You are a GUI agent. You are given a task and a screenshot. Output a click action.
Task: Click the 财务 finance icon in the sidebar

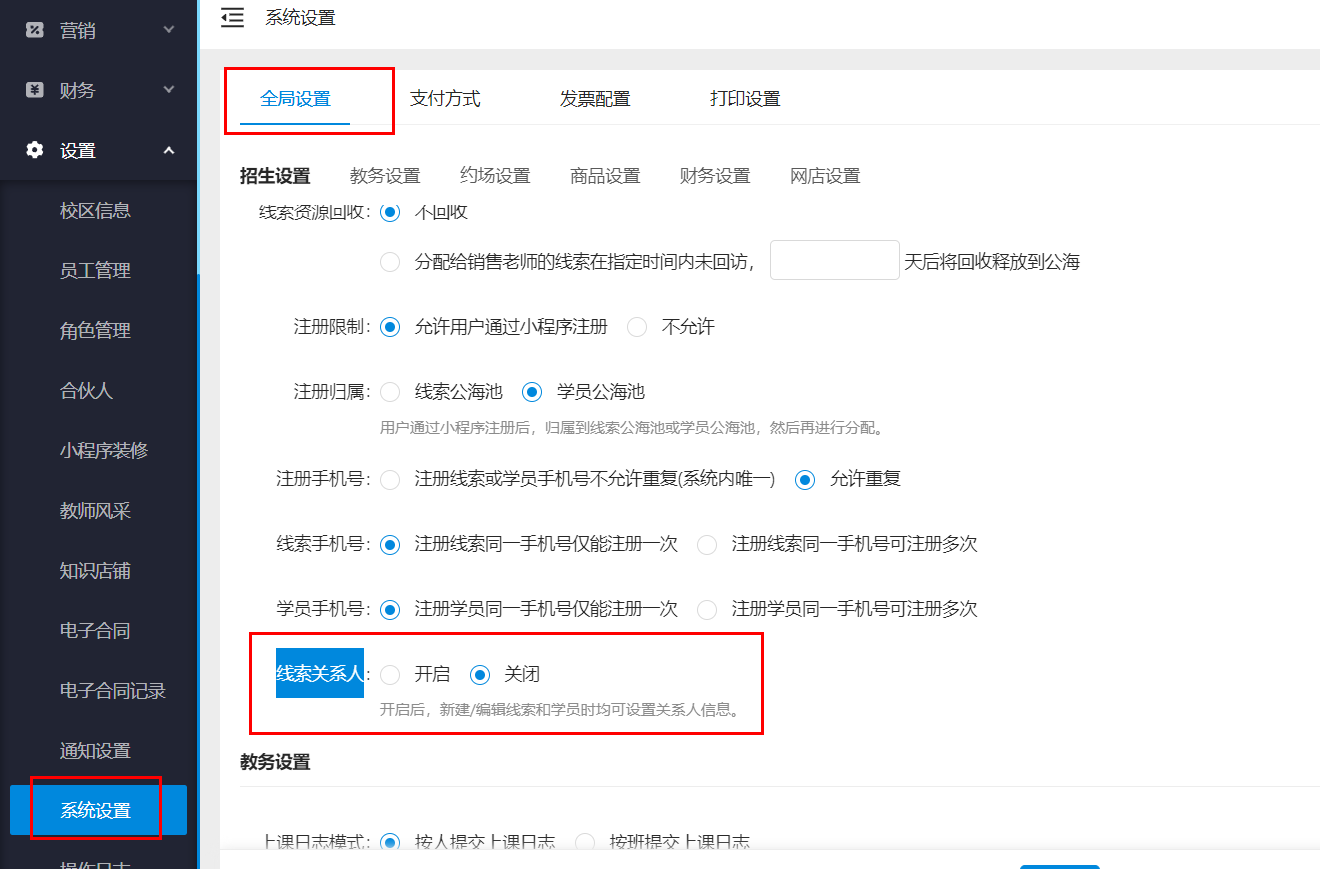(33, 90)
